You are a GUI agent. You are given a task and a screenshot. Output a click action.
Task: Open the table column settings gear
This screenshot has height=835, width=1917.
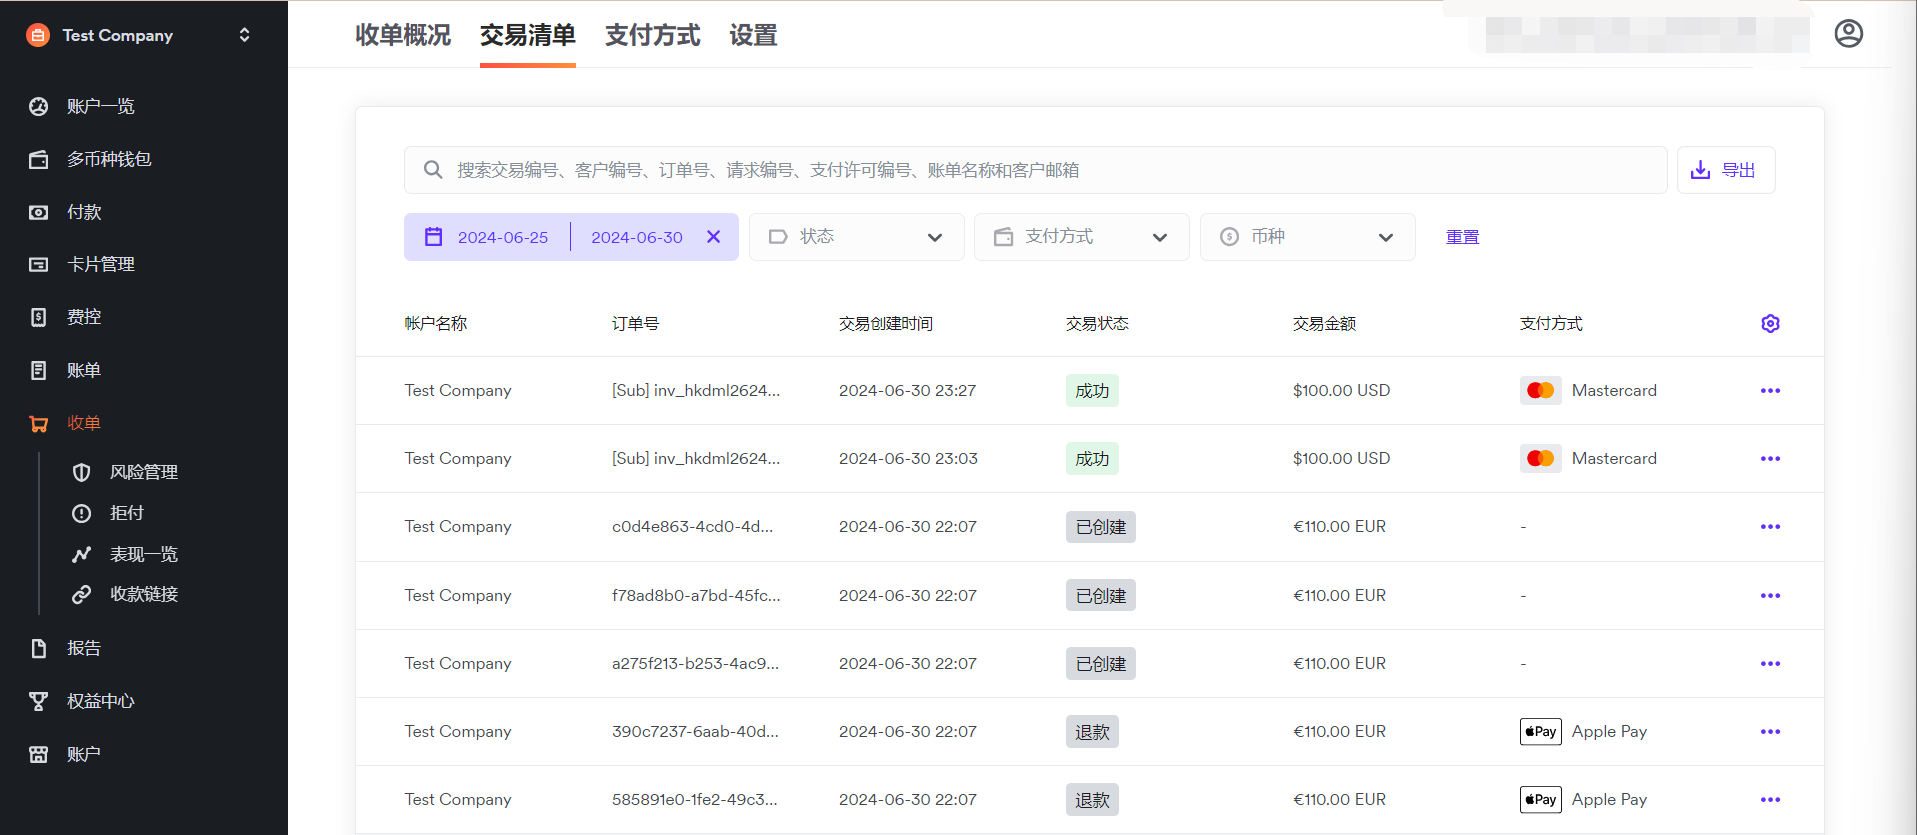click(x=1770, y=324)
